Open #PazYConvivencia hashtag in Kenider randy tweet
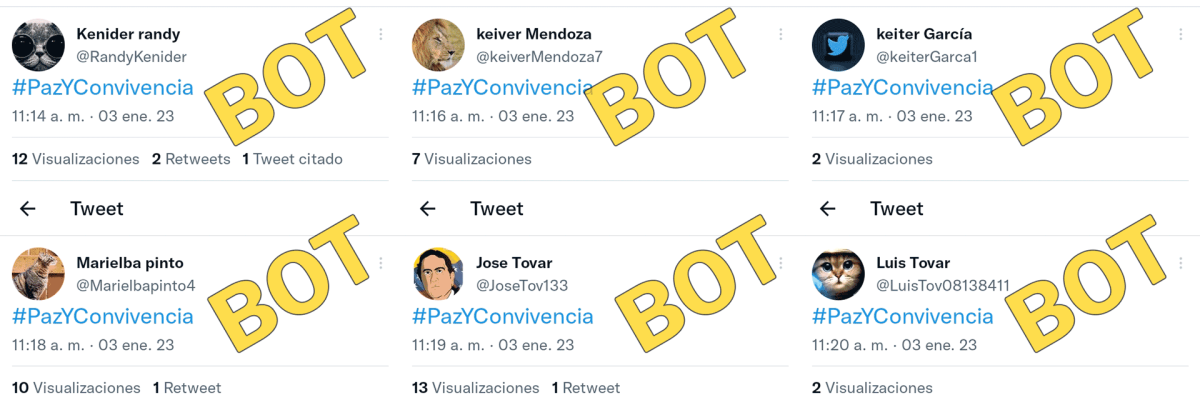Image resolution: width=1200 pixels, height=405 pixels. pyautogui.click(x=103, y=87)
